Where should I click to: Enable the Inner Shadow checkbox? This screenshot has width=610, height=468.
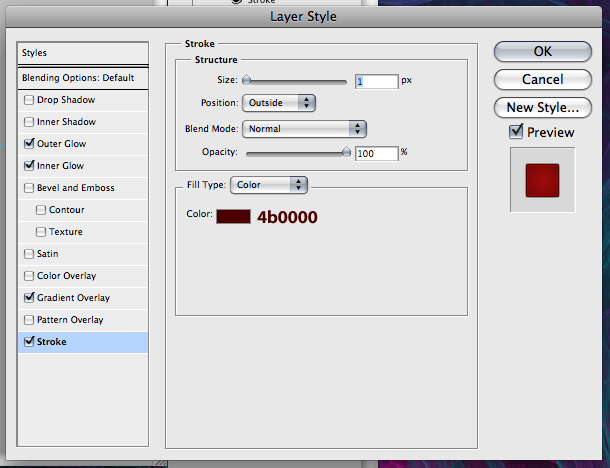point(29,122)
